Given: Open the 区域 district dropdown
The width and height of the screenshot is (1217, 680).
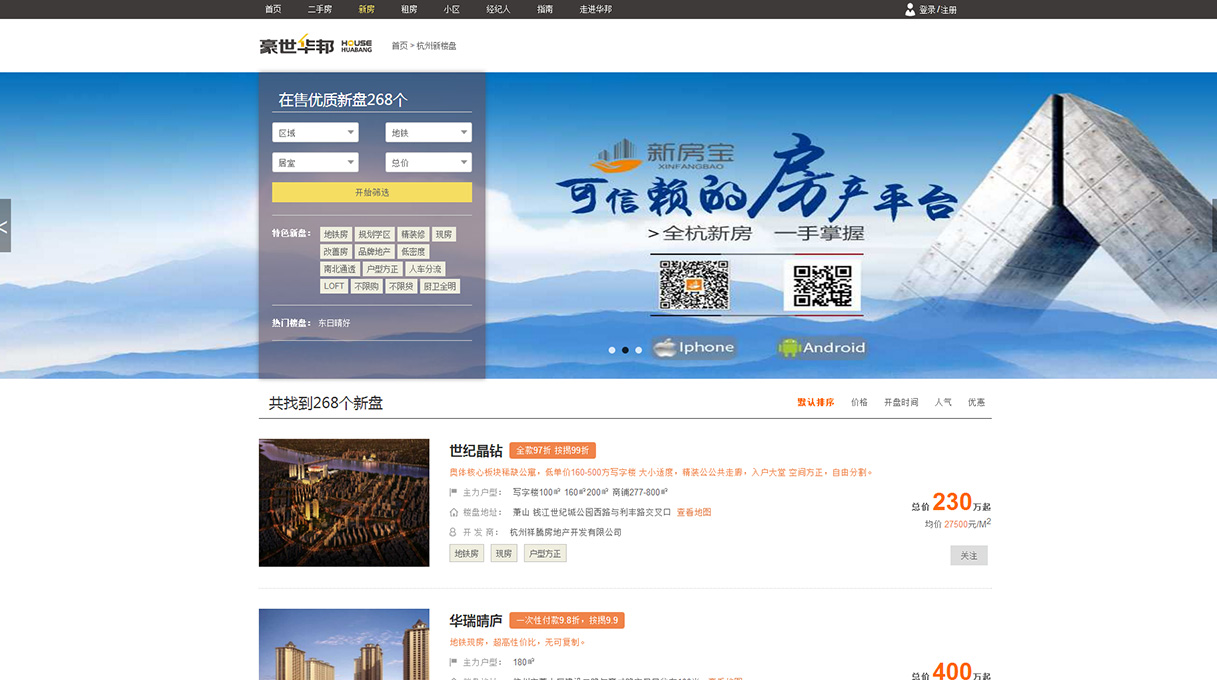Looking at the screenshot, I should pos(315,133).
